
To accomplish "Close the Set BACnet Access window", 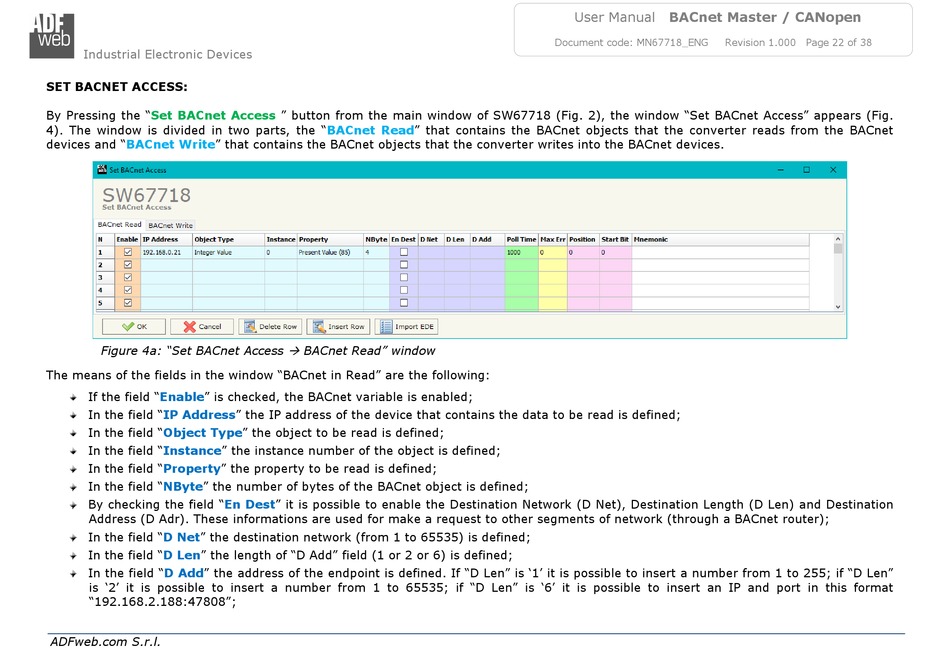I will coord(833,170).
